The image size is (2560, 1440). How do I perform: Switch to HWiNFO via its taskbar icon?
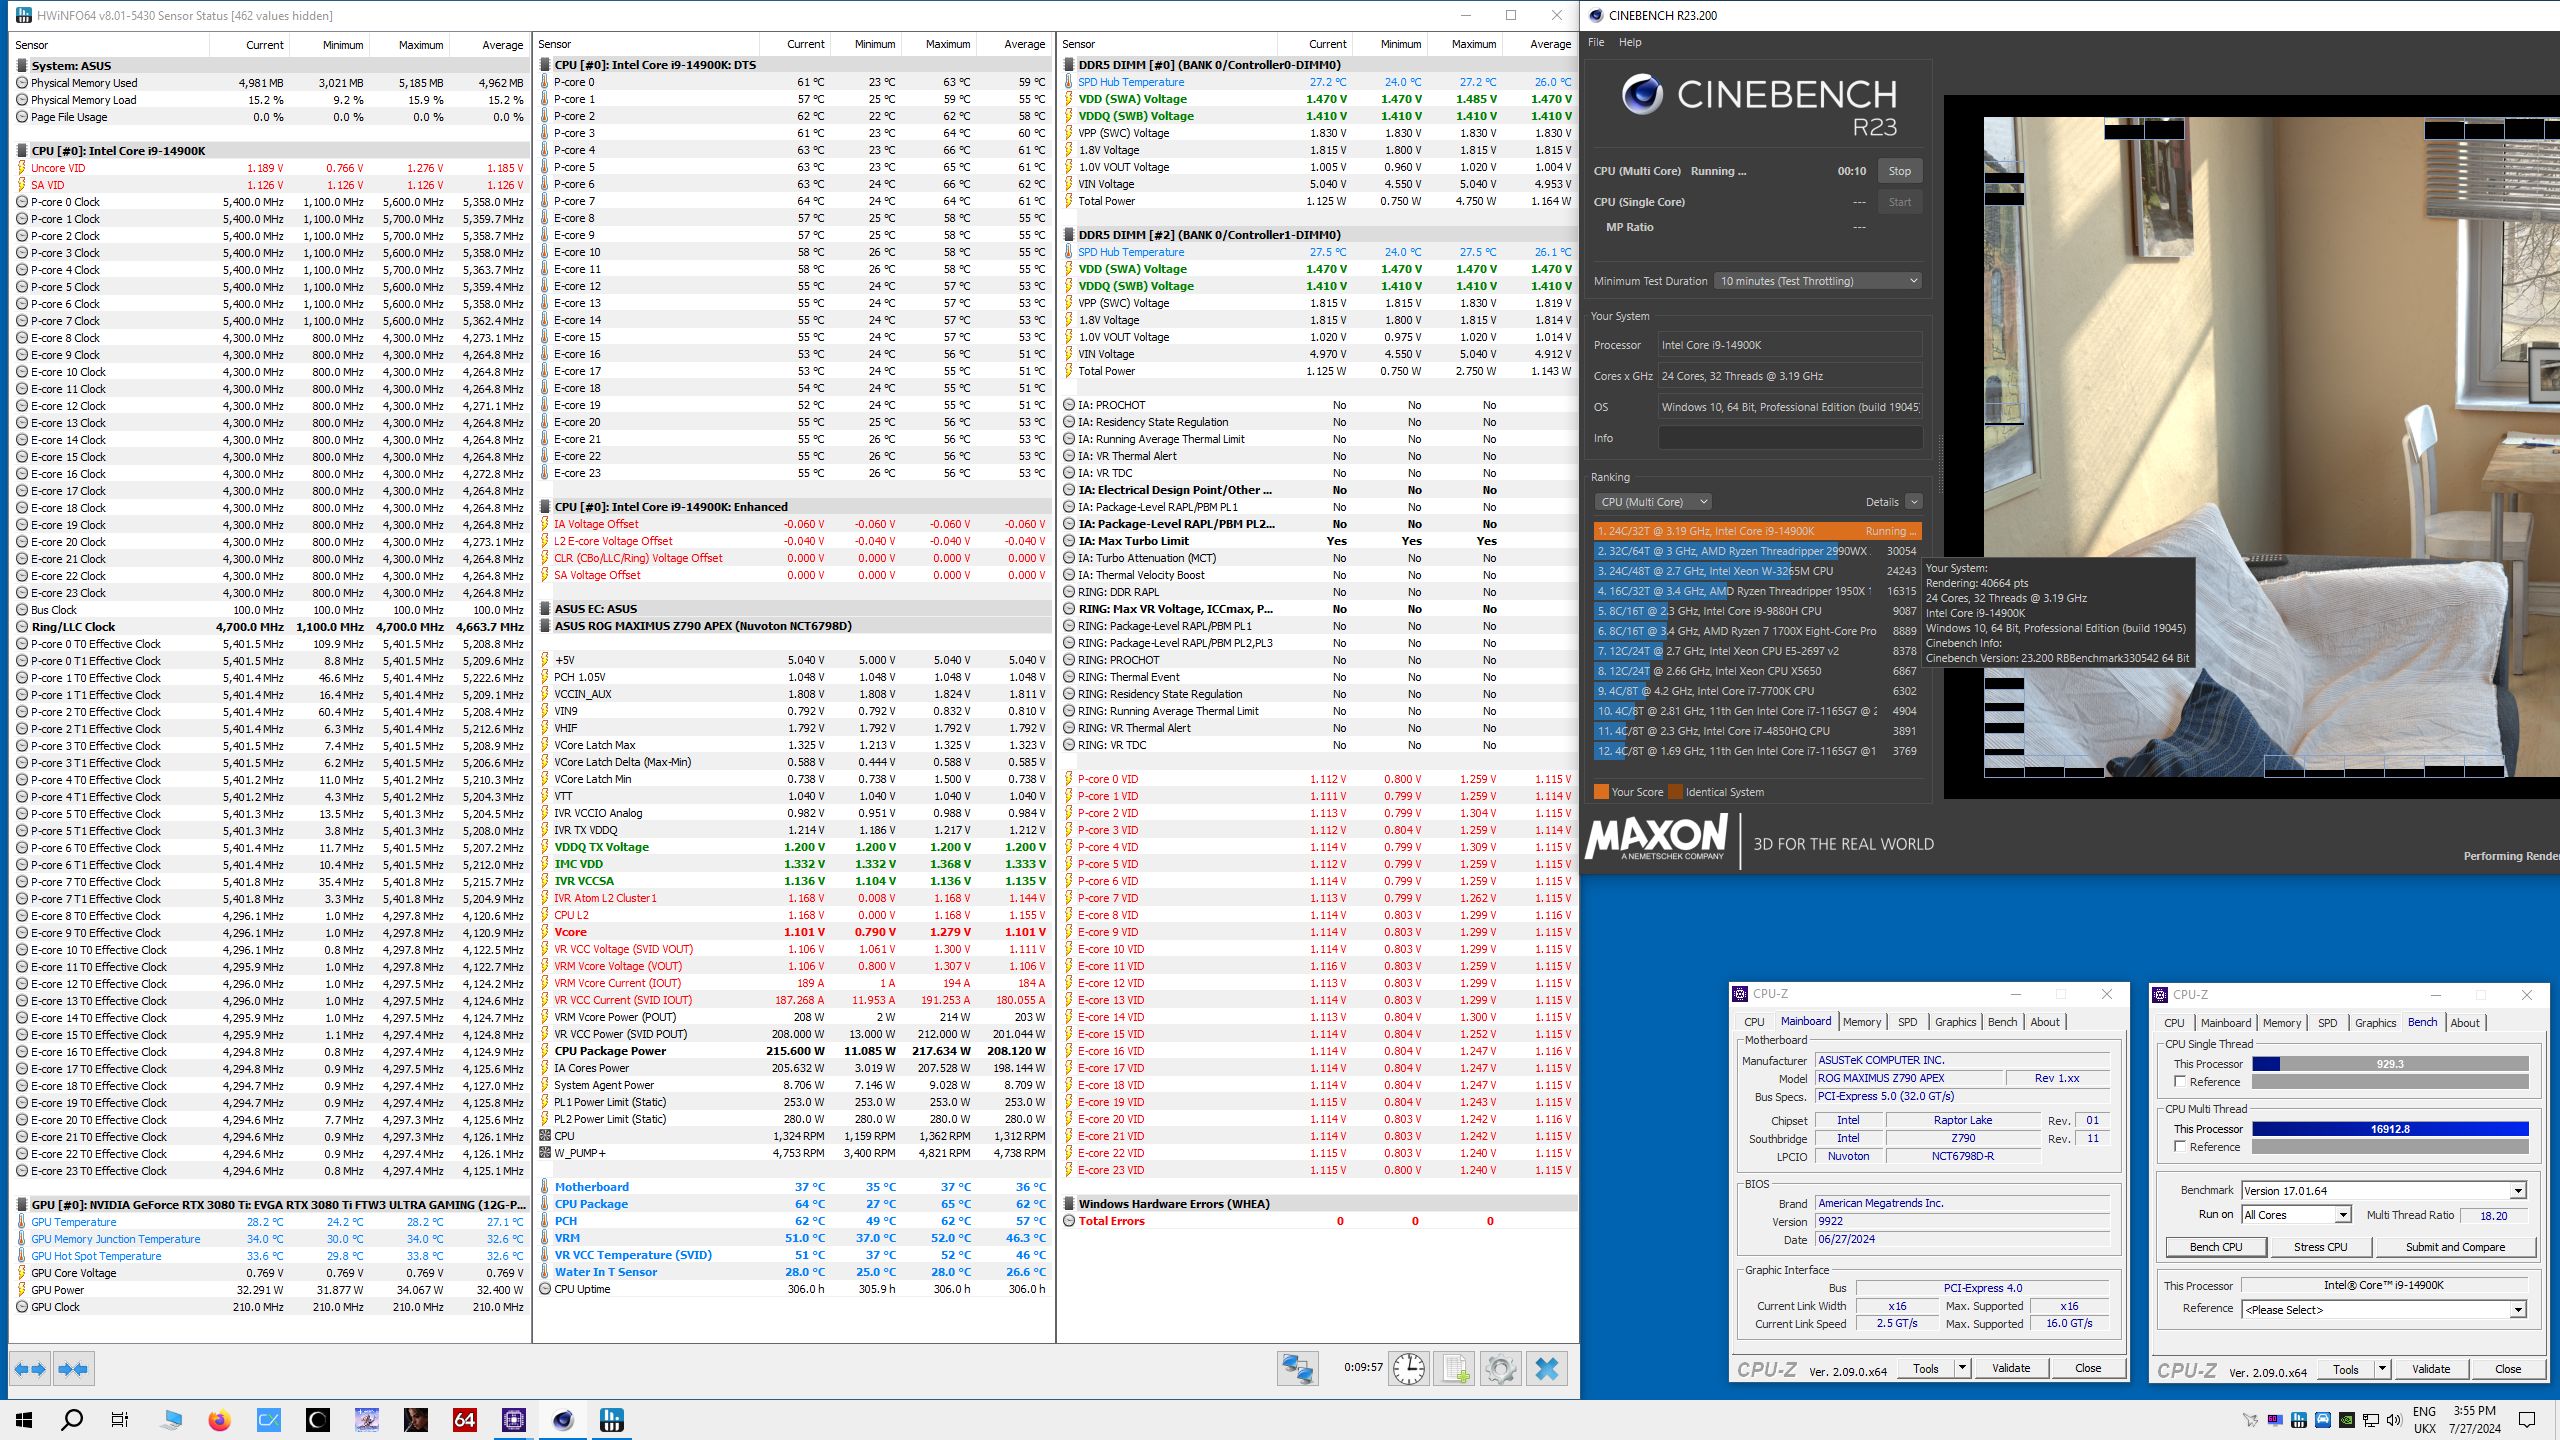tap(612, 1420)
